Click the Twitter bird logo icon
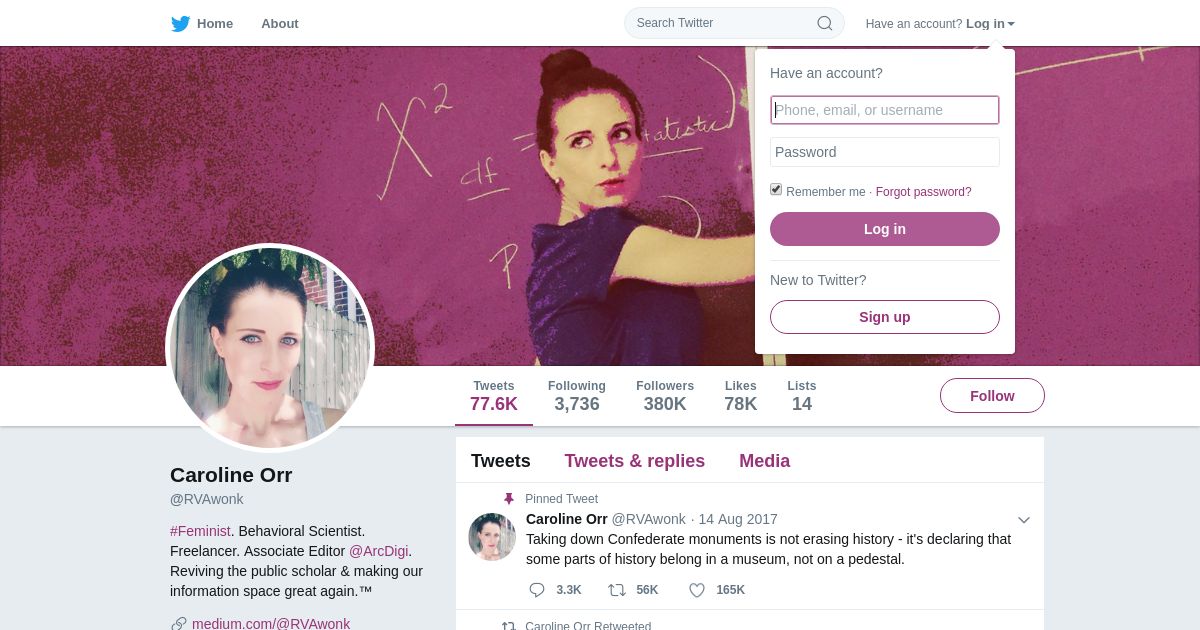 click(180, 24)
